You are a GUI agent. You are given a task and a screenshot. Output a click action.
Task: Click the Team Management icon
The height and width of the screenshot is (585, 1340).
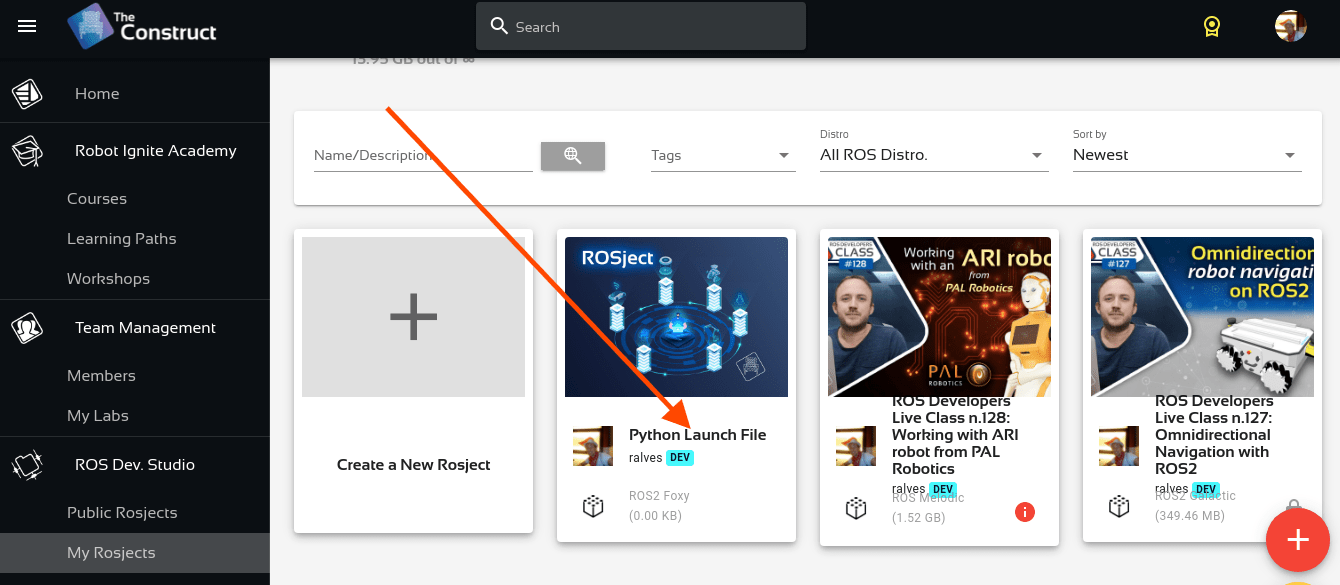[x=27, y=328]
